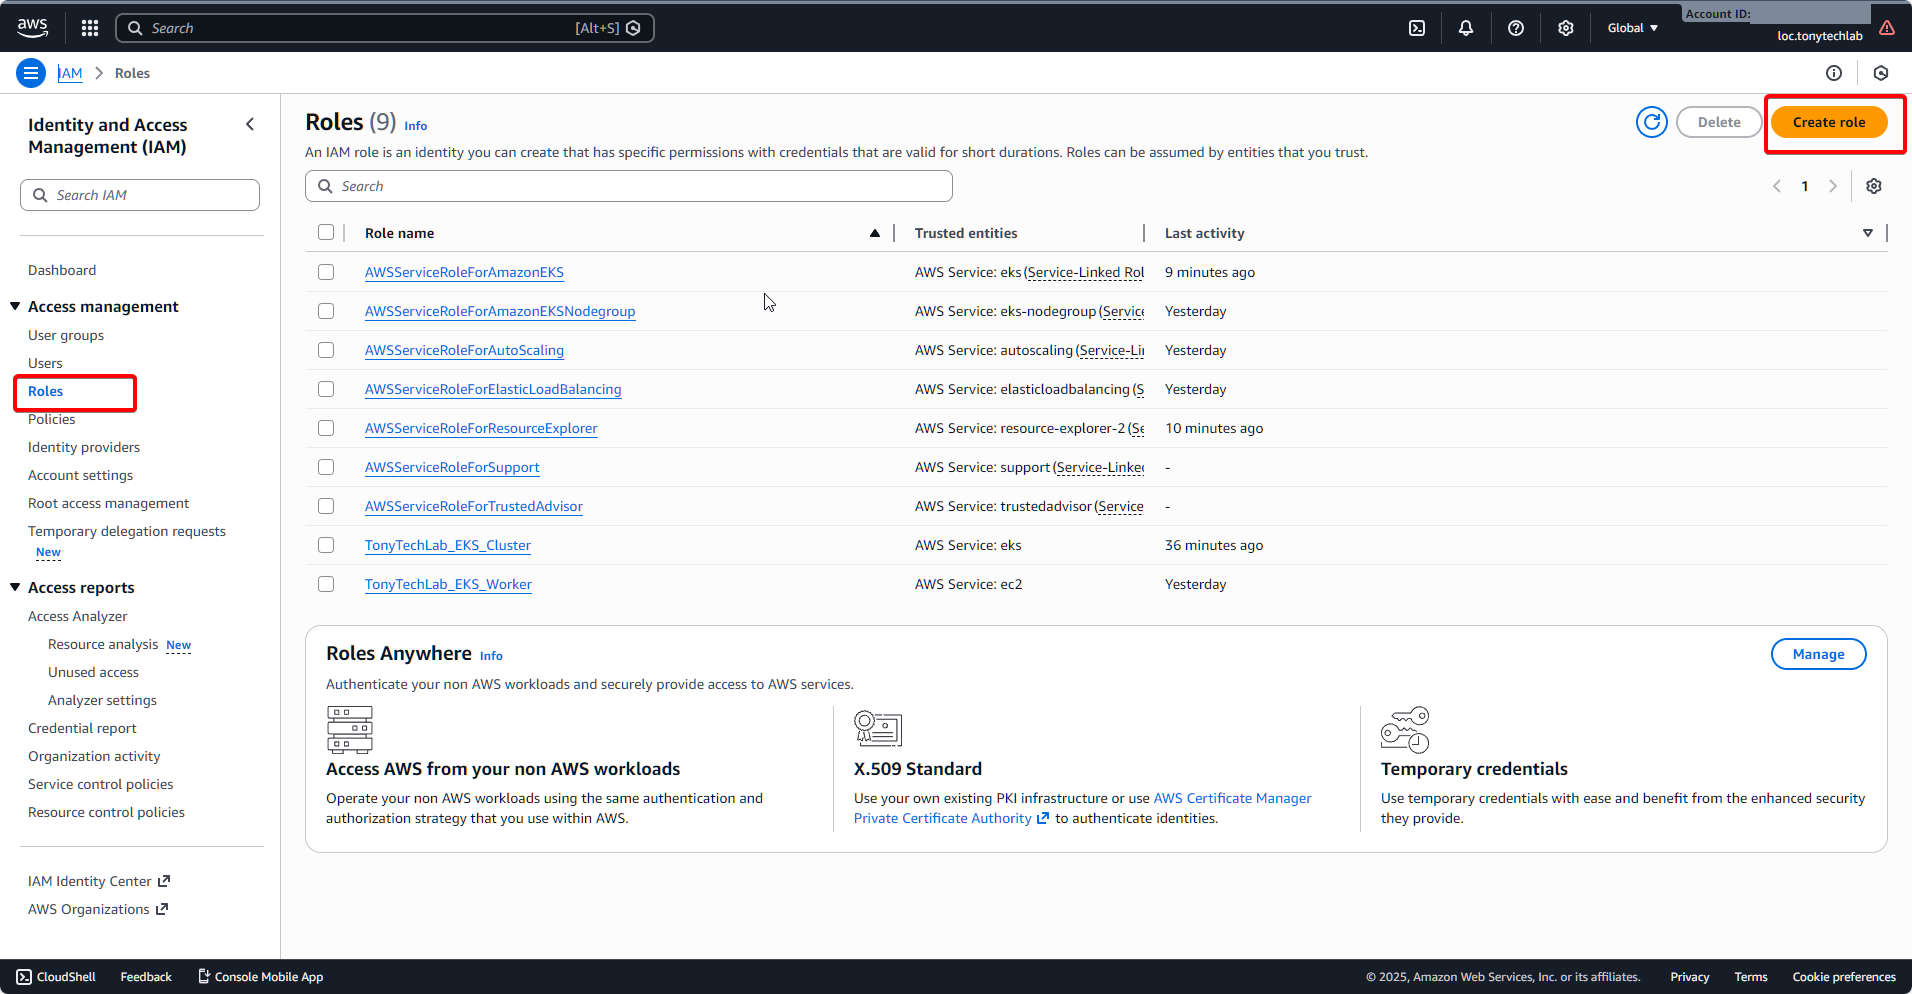Image resolution: width=1912 pixels, height=994 pixels.
Task: Toggle the hamburger navigation menu
Action: [x=31, y=73]
